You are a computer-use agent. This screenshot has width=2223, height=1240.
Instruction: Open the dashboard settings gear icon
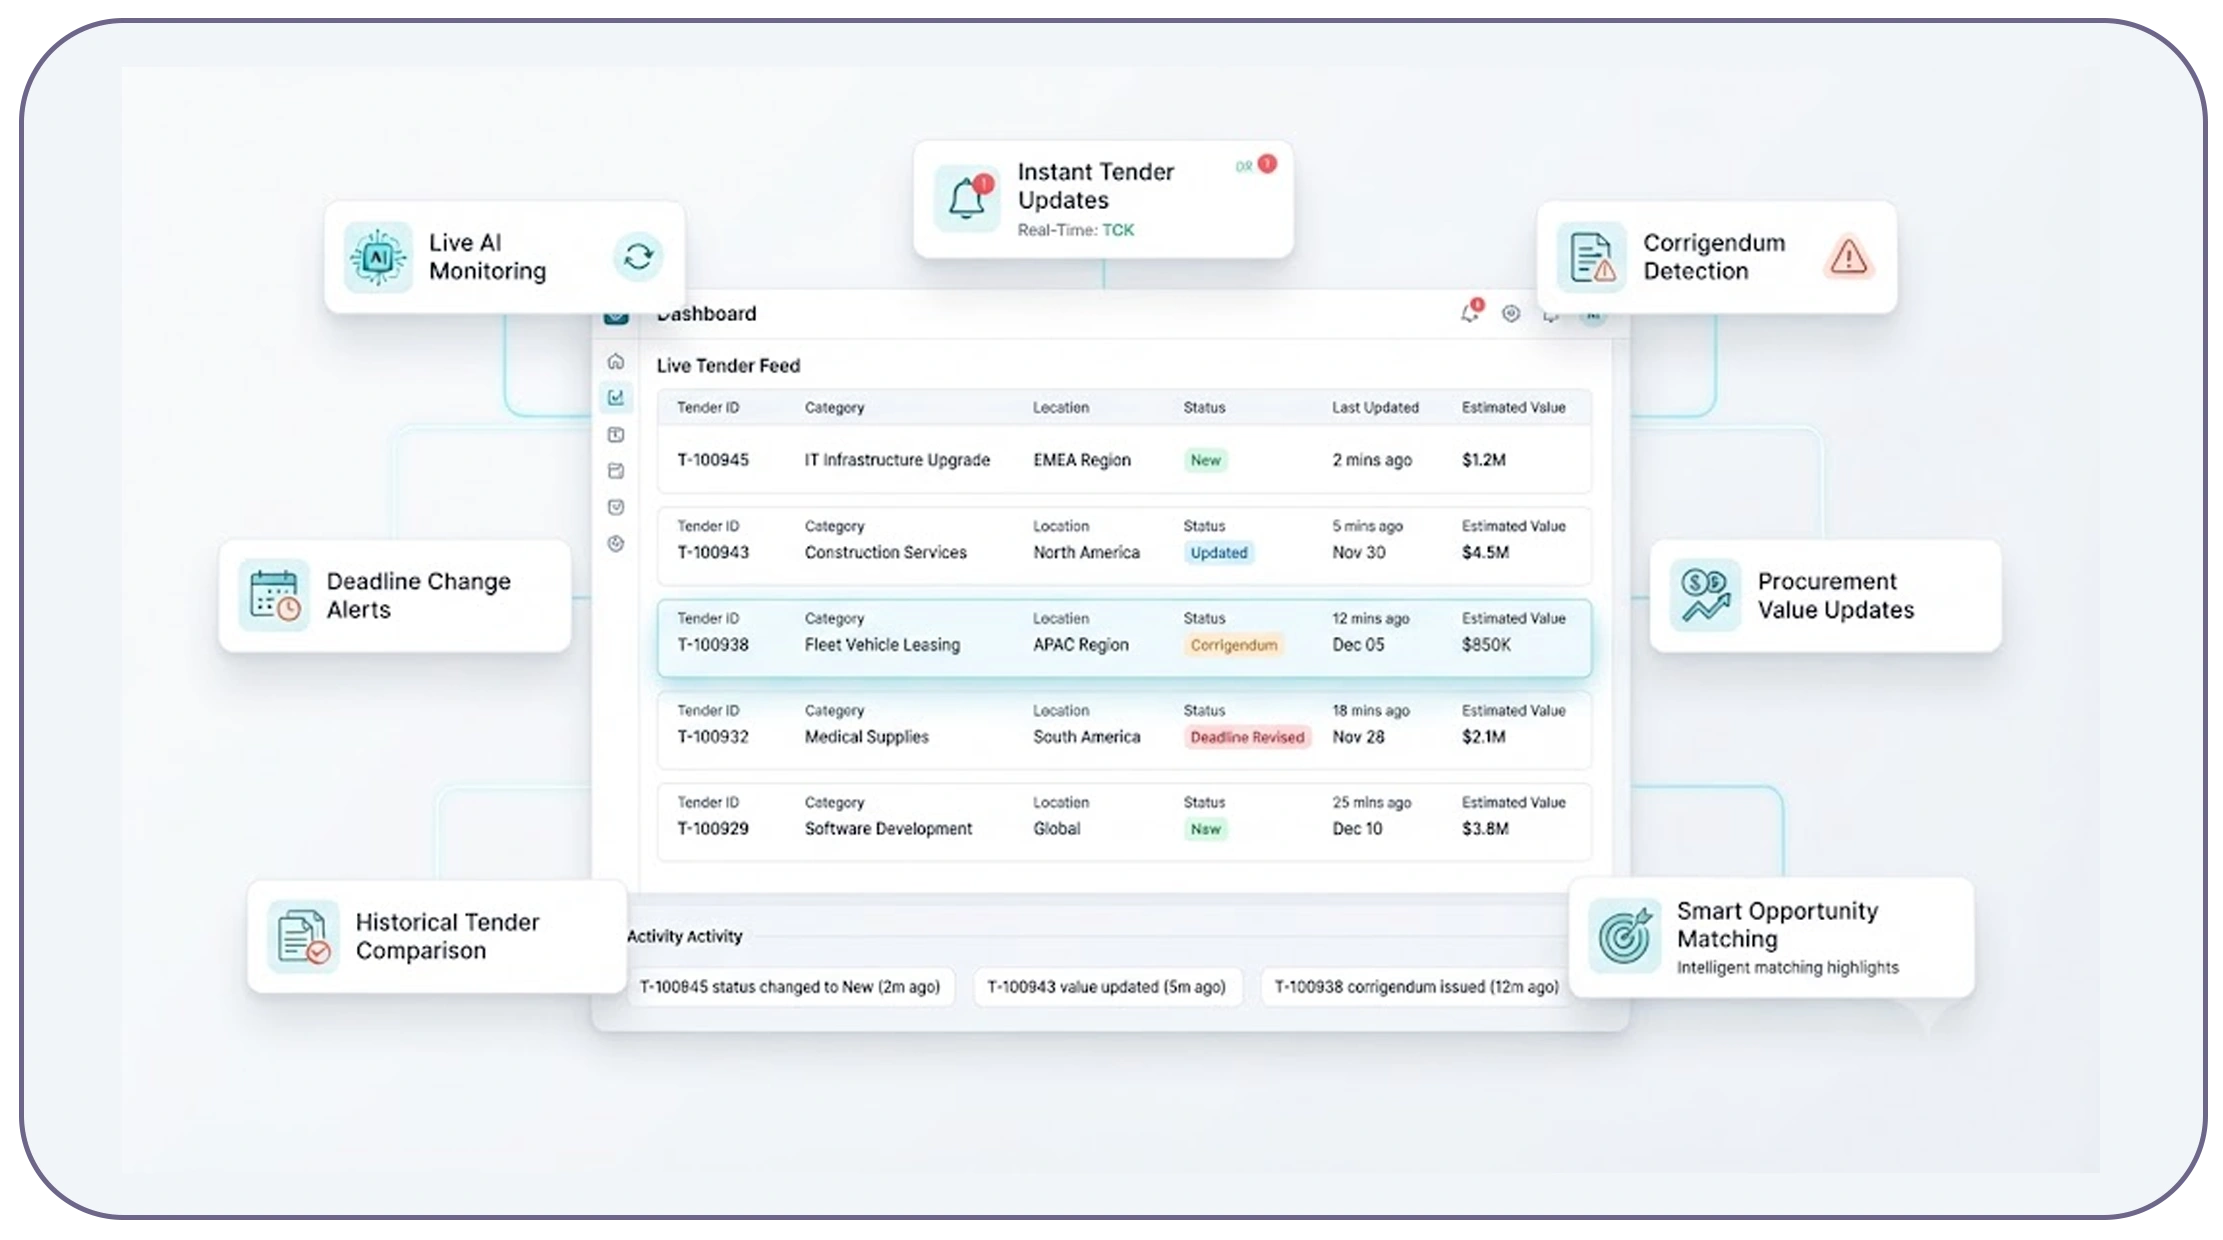pyautogui.click(x=1511, y=313)
